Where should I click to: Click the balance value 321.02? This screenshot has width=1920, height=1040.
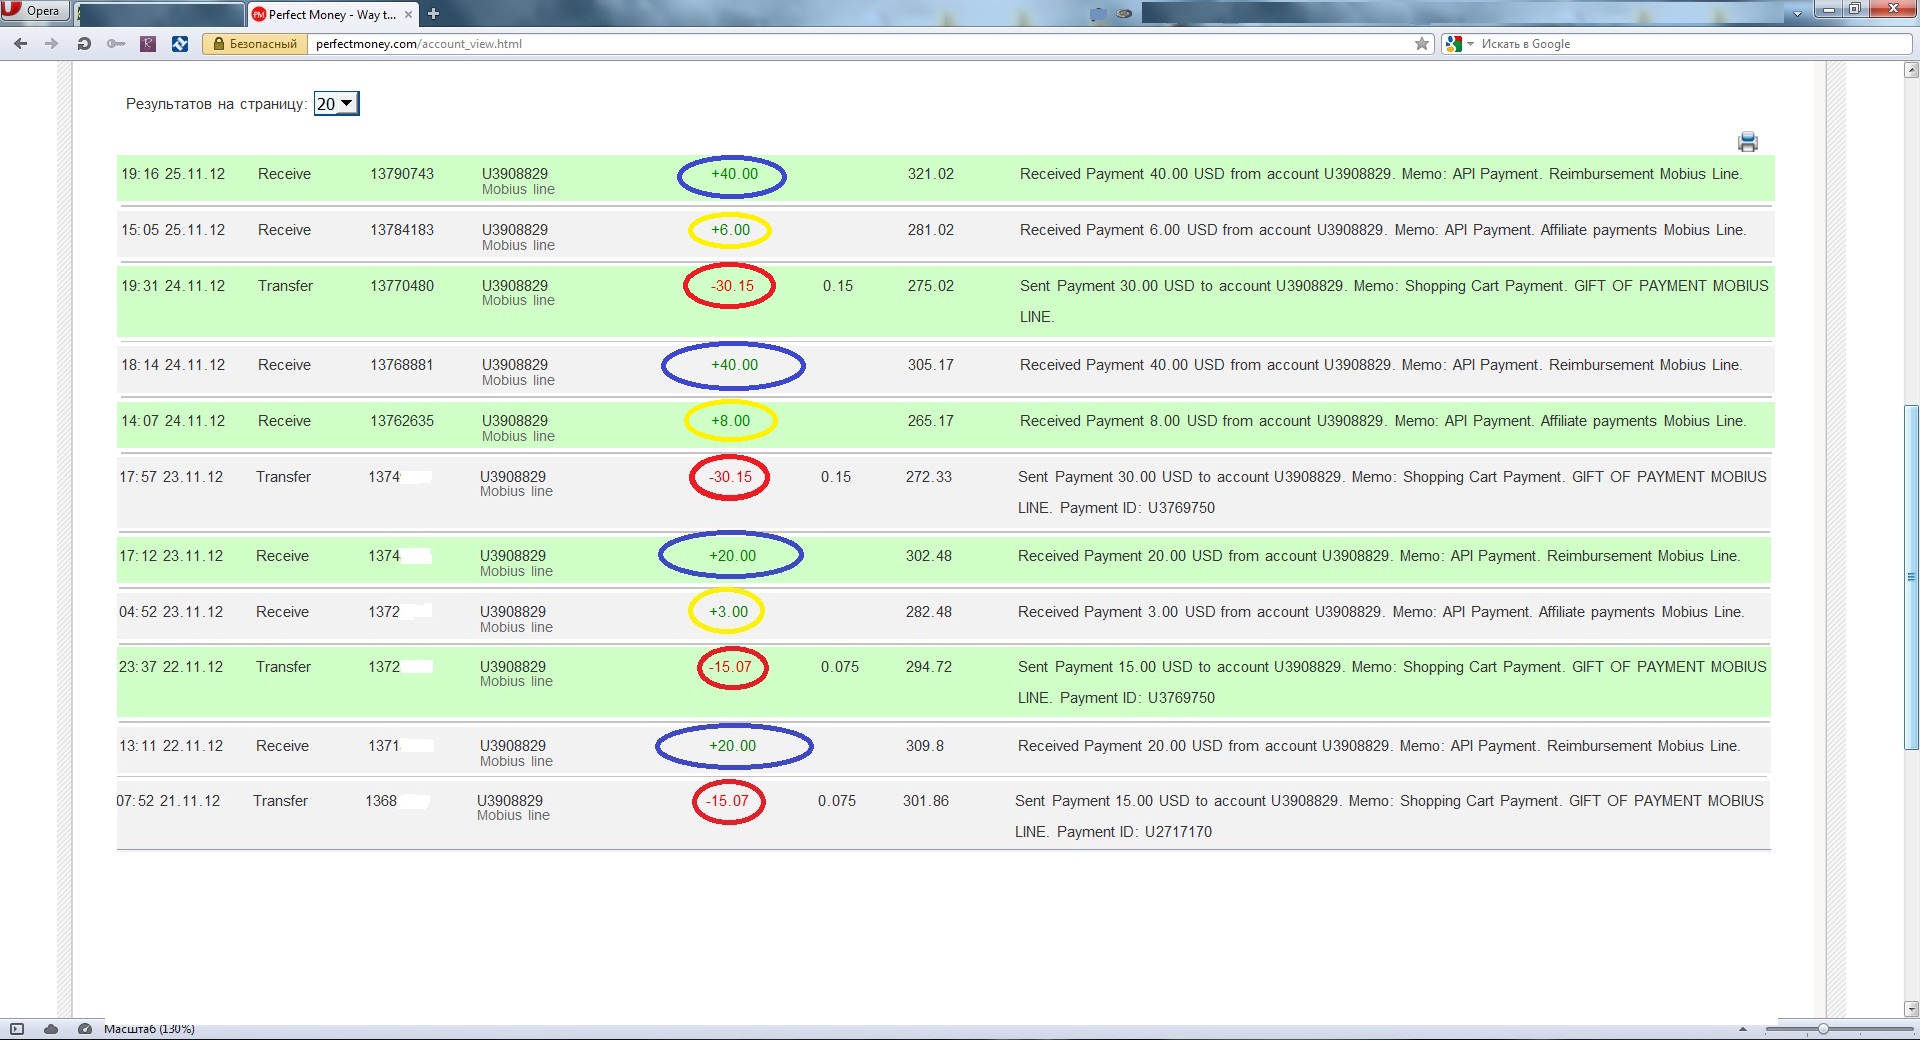point(931,174)
